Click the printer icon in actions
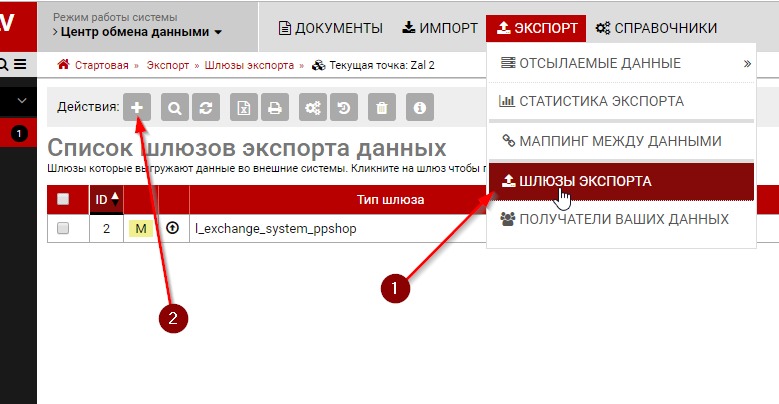779x404 pixels. pyautogui.click(x=275, y=107)
